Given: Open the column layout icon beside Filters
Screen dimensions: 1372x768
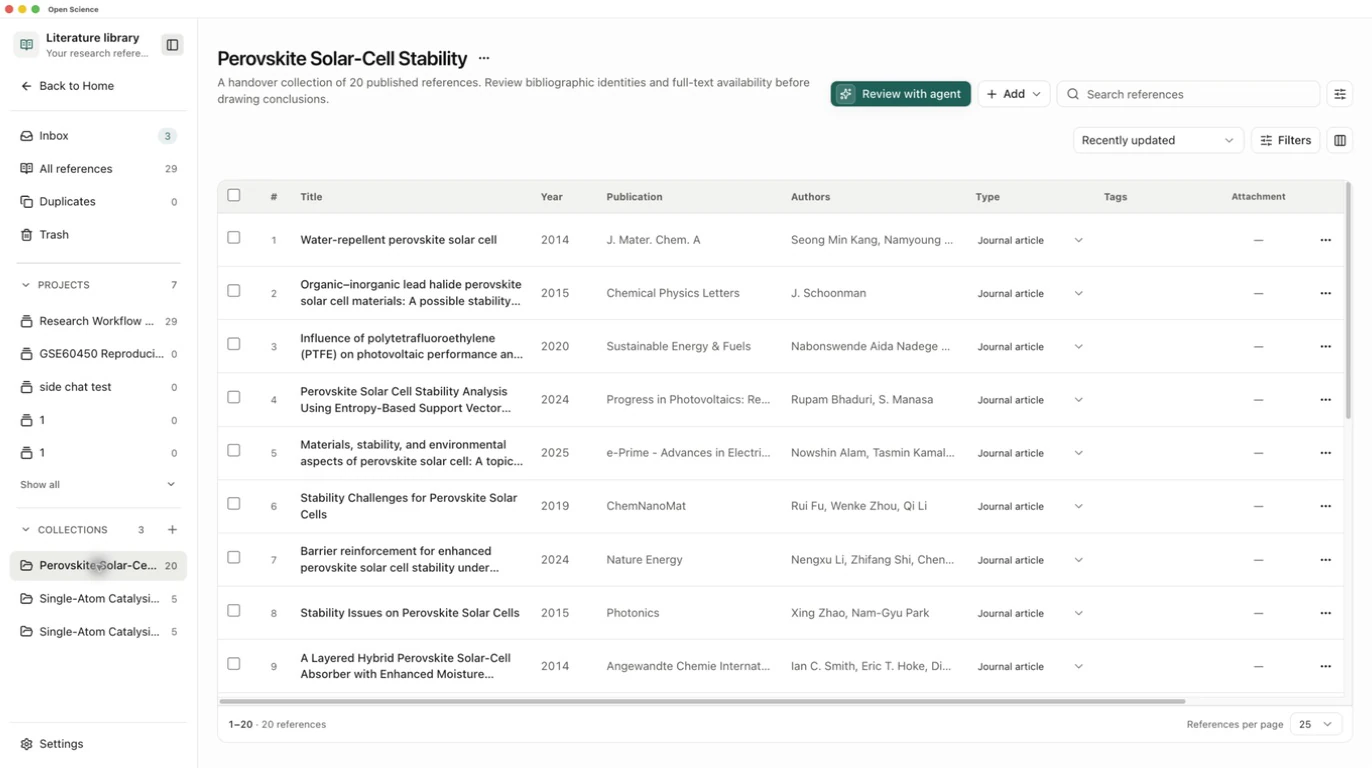Looking at the screenshot, I should click(1340, 141).
